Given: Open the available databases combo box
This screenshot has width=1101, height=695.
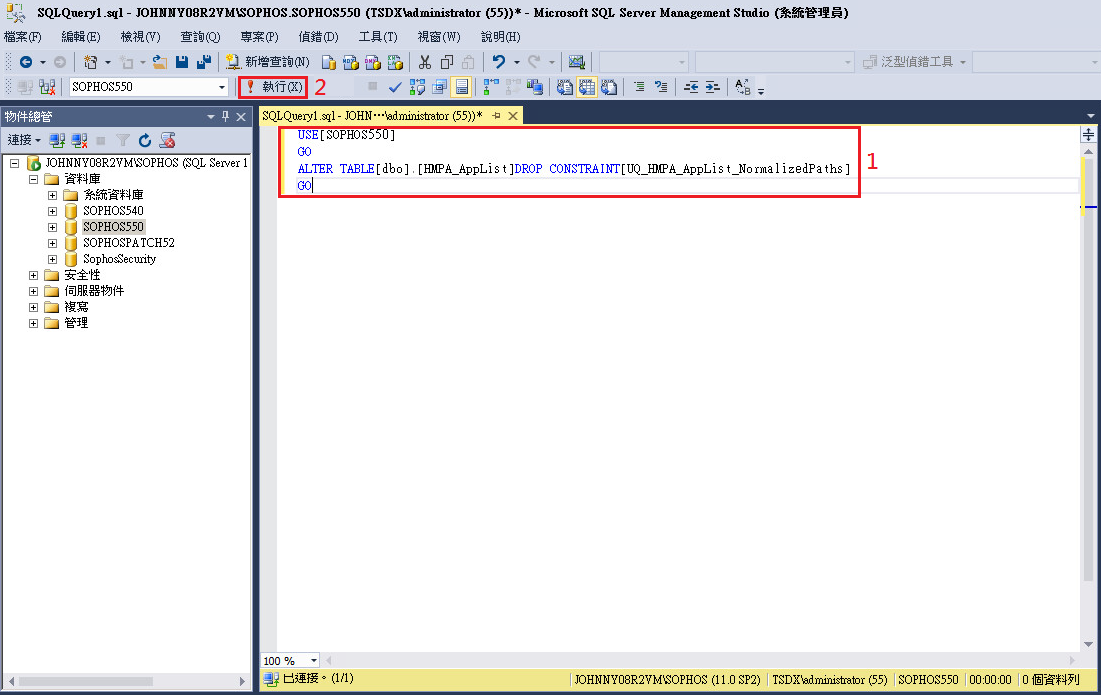Looking at the screenshot, I should coord(149,87).
